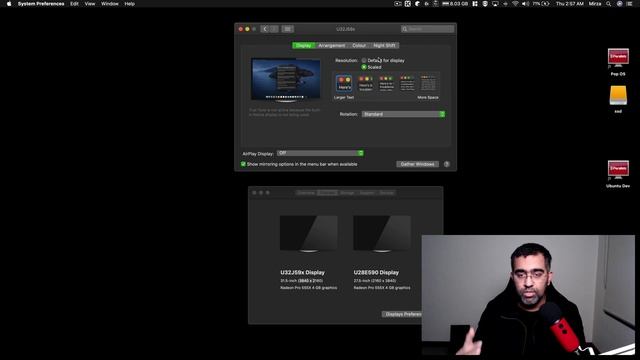640x360 pixels.
Task: Open the Window menu
Action: tap(110, 4)
